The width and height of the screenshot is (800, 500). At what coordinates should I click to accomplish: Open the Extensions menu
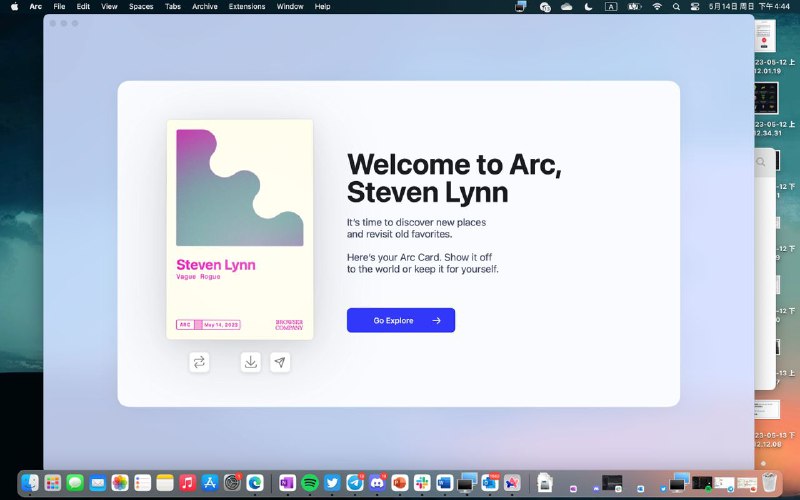pos(246,6)
